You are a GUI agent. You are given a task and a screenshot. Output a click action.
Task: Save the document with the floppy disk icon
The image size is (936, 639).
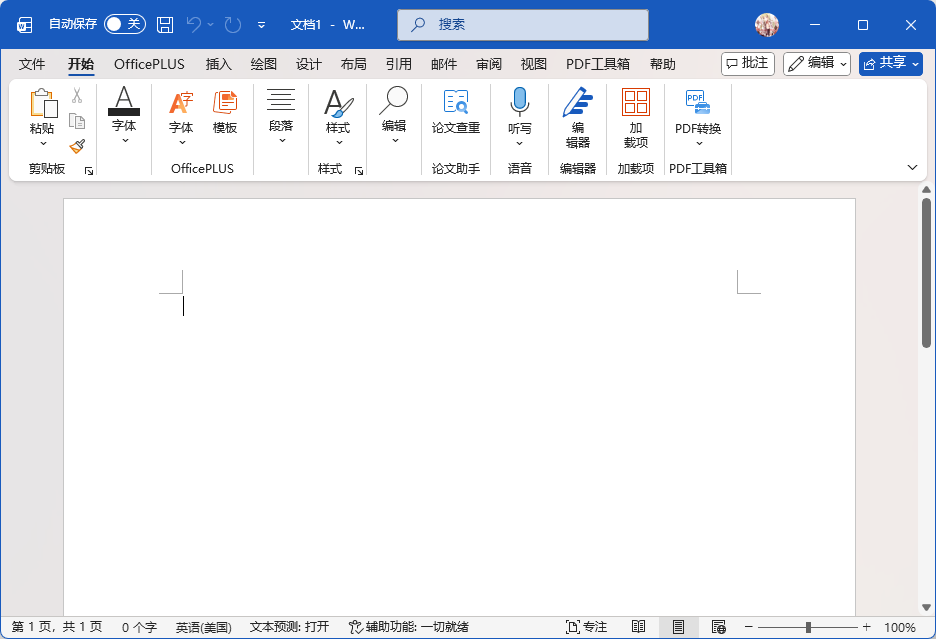(165, 24)
